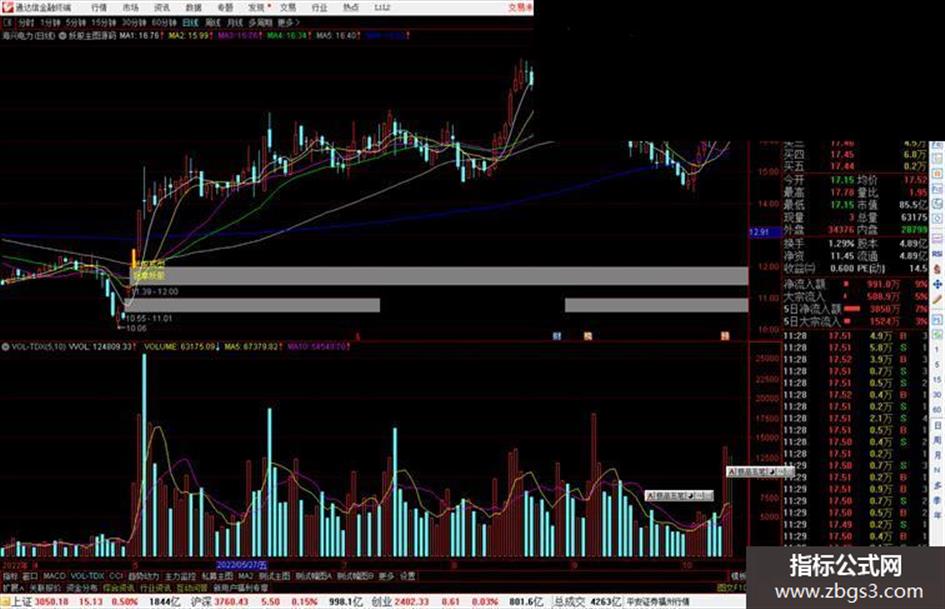
Task: Click the 11.39-12.00 gap label
Action: pos(155,292)
